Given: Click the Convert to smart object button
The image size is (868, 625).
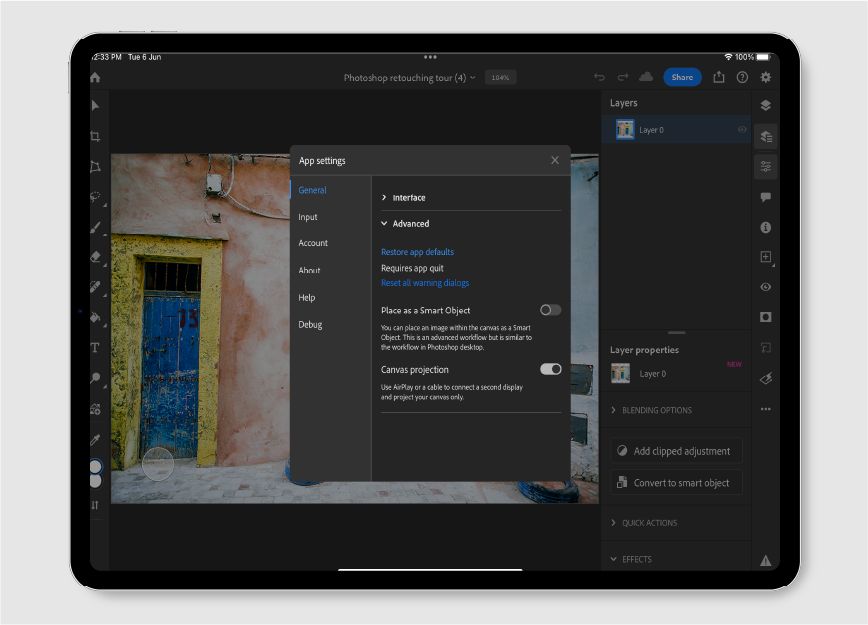Looking at the screenshot, I should tap(675, 482).
